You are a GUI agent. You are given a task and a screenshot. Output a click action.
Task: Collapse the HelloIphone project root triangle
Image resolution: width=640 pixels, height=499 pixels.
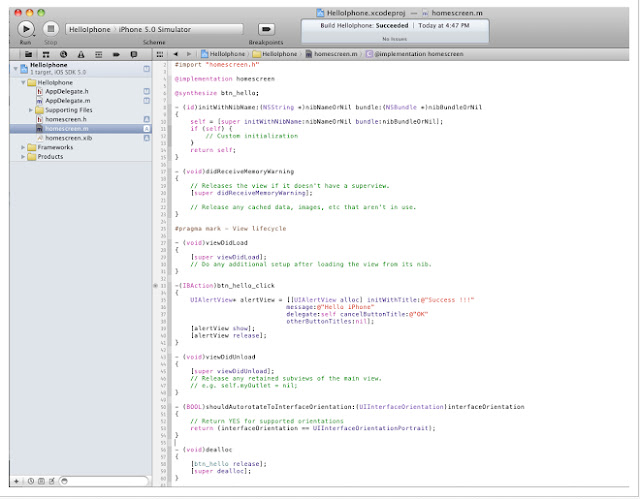click(16, 68)
